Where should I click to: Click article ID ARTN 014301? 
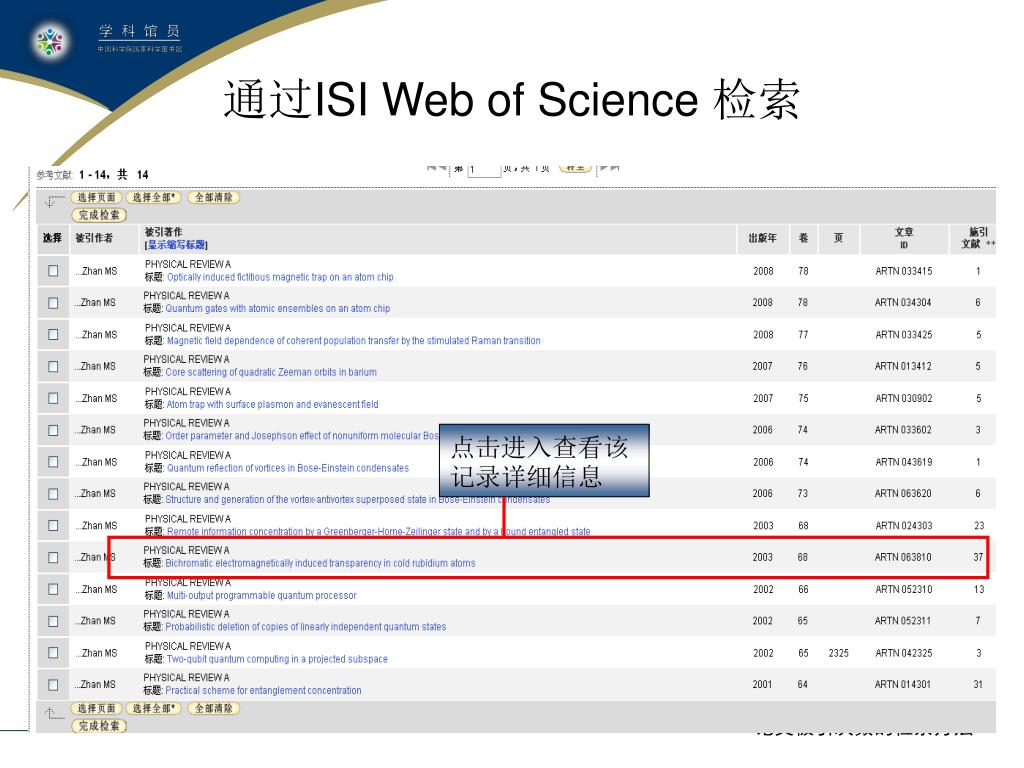point(903,685)
